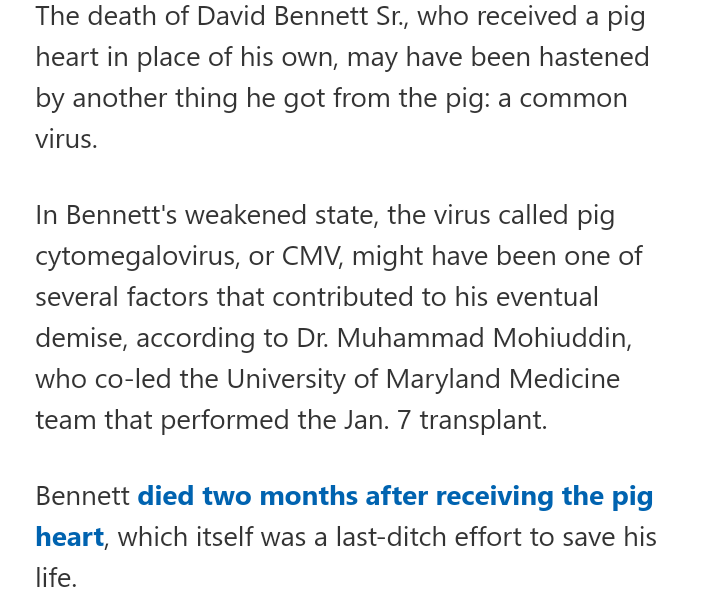Click the word "virus." ending first paragraph

pos(66,138)
